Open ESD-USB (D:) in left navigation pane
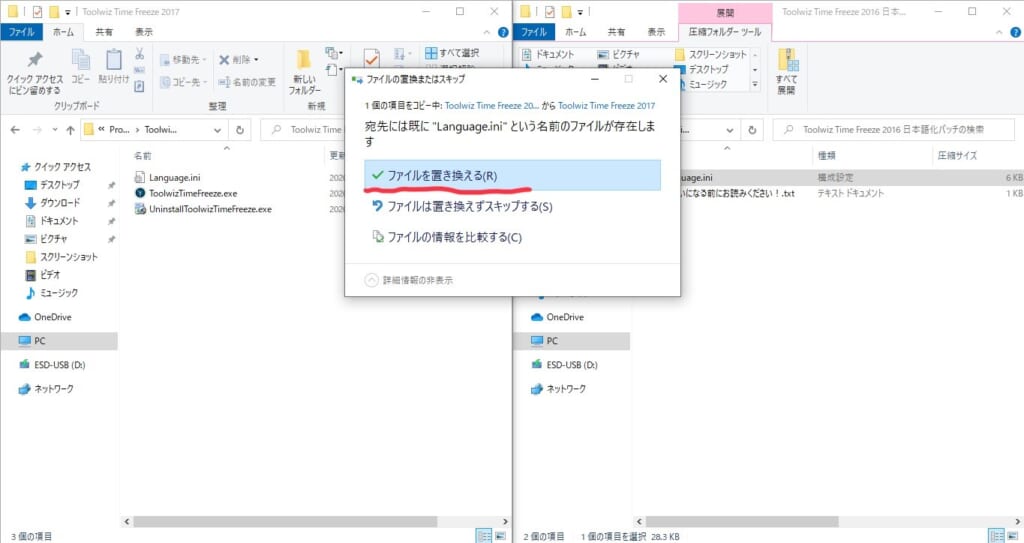This screenshot has height=543, width=1024. (59, 365)
